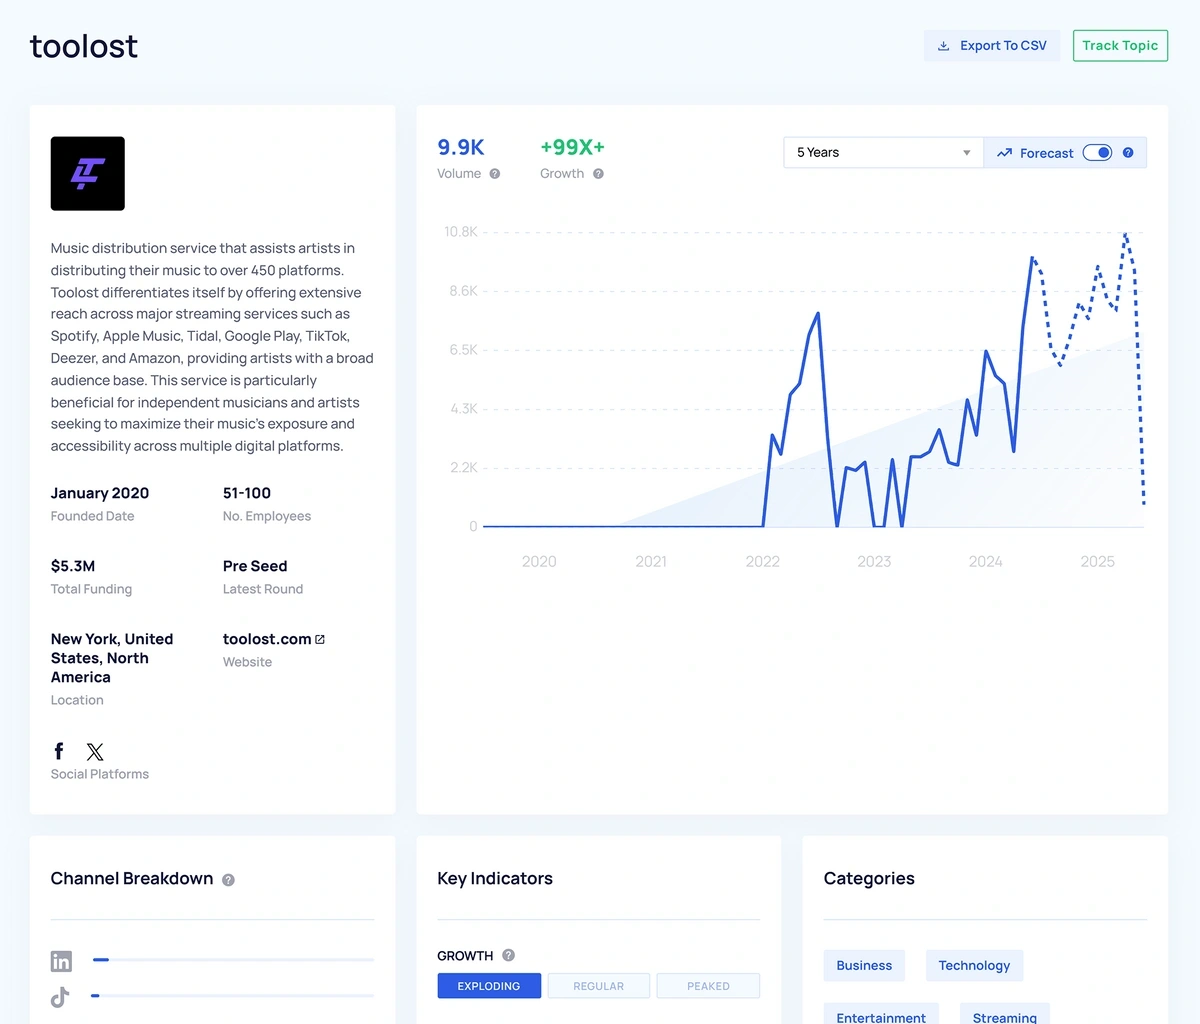
Task: Open the 5 Years time range dropdown
Action: (884, 153)
